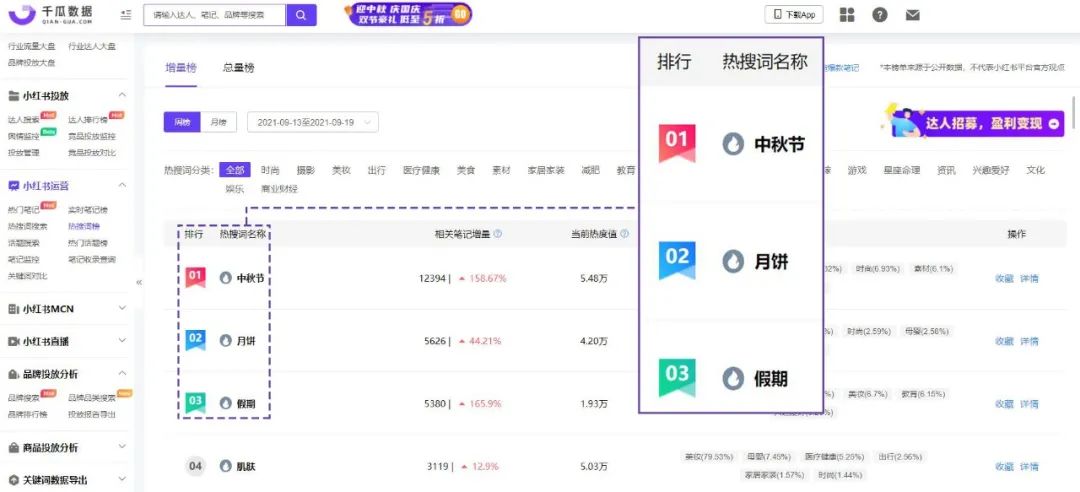
Task: Filter by the 出行 category
Action: [377, 170]
